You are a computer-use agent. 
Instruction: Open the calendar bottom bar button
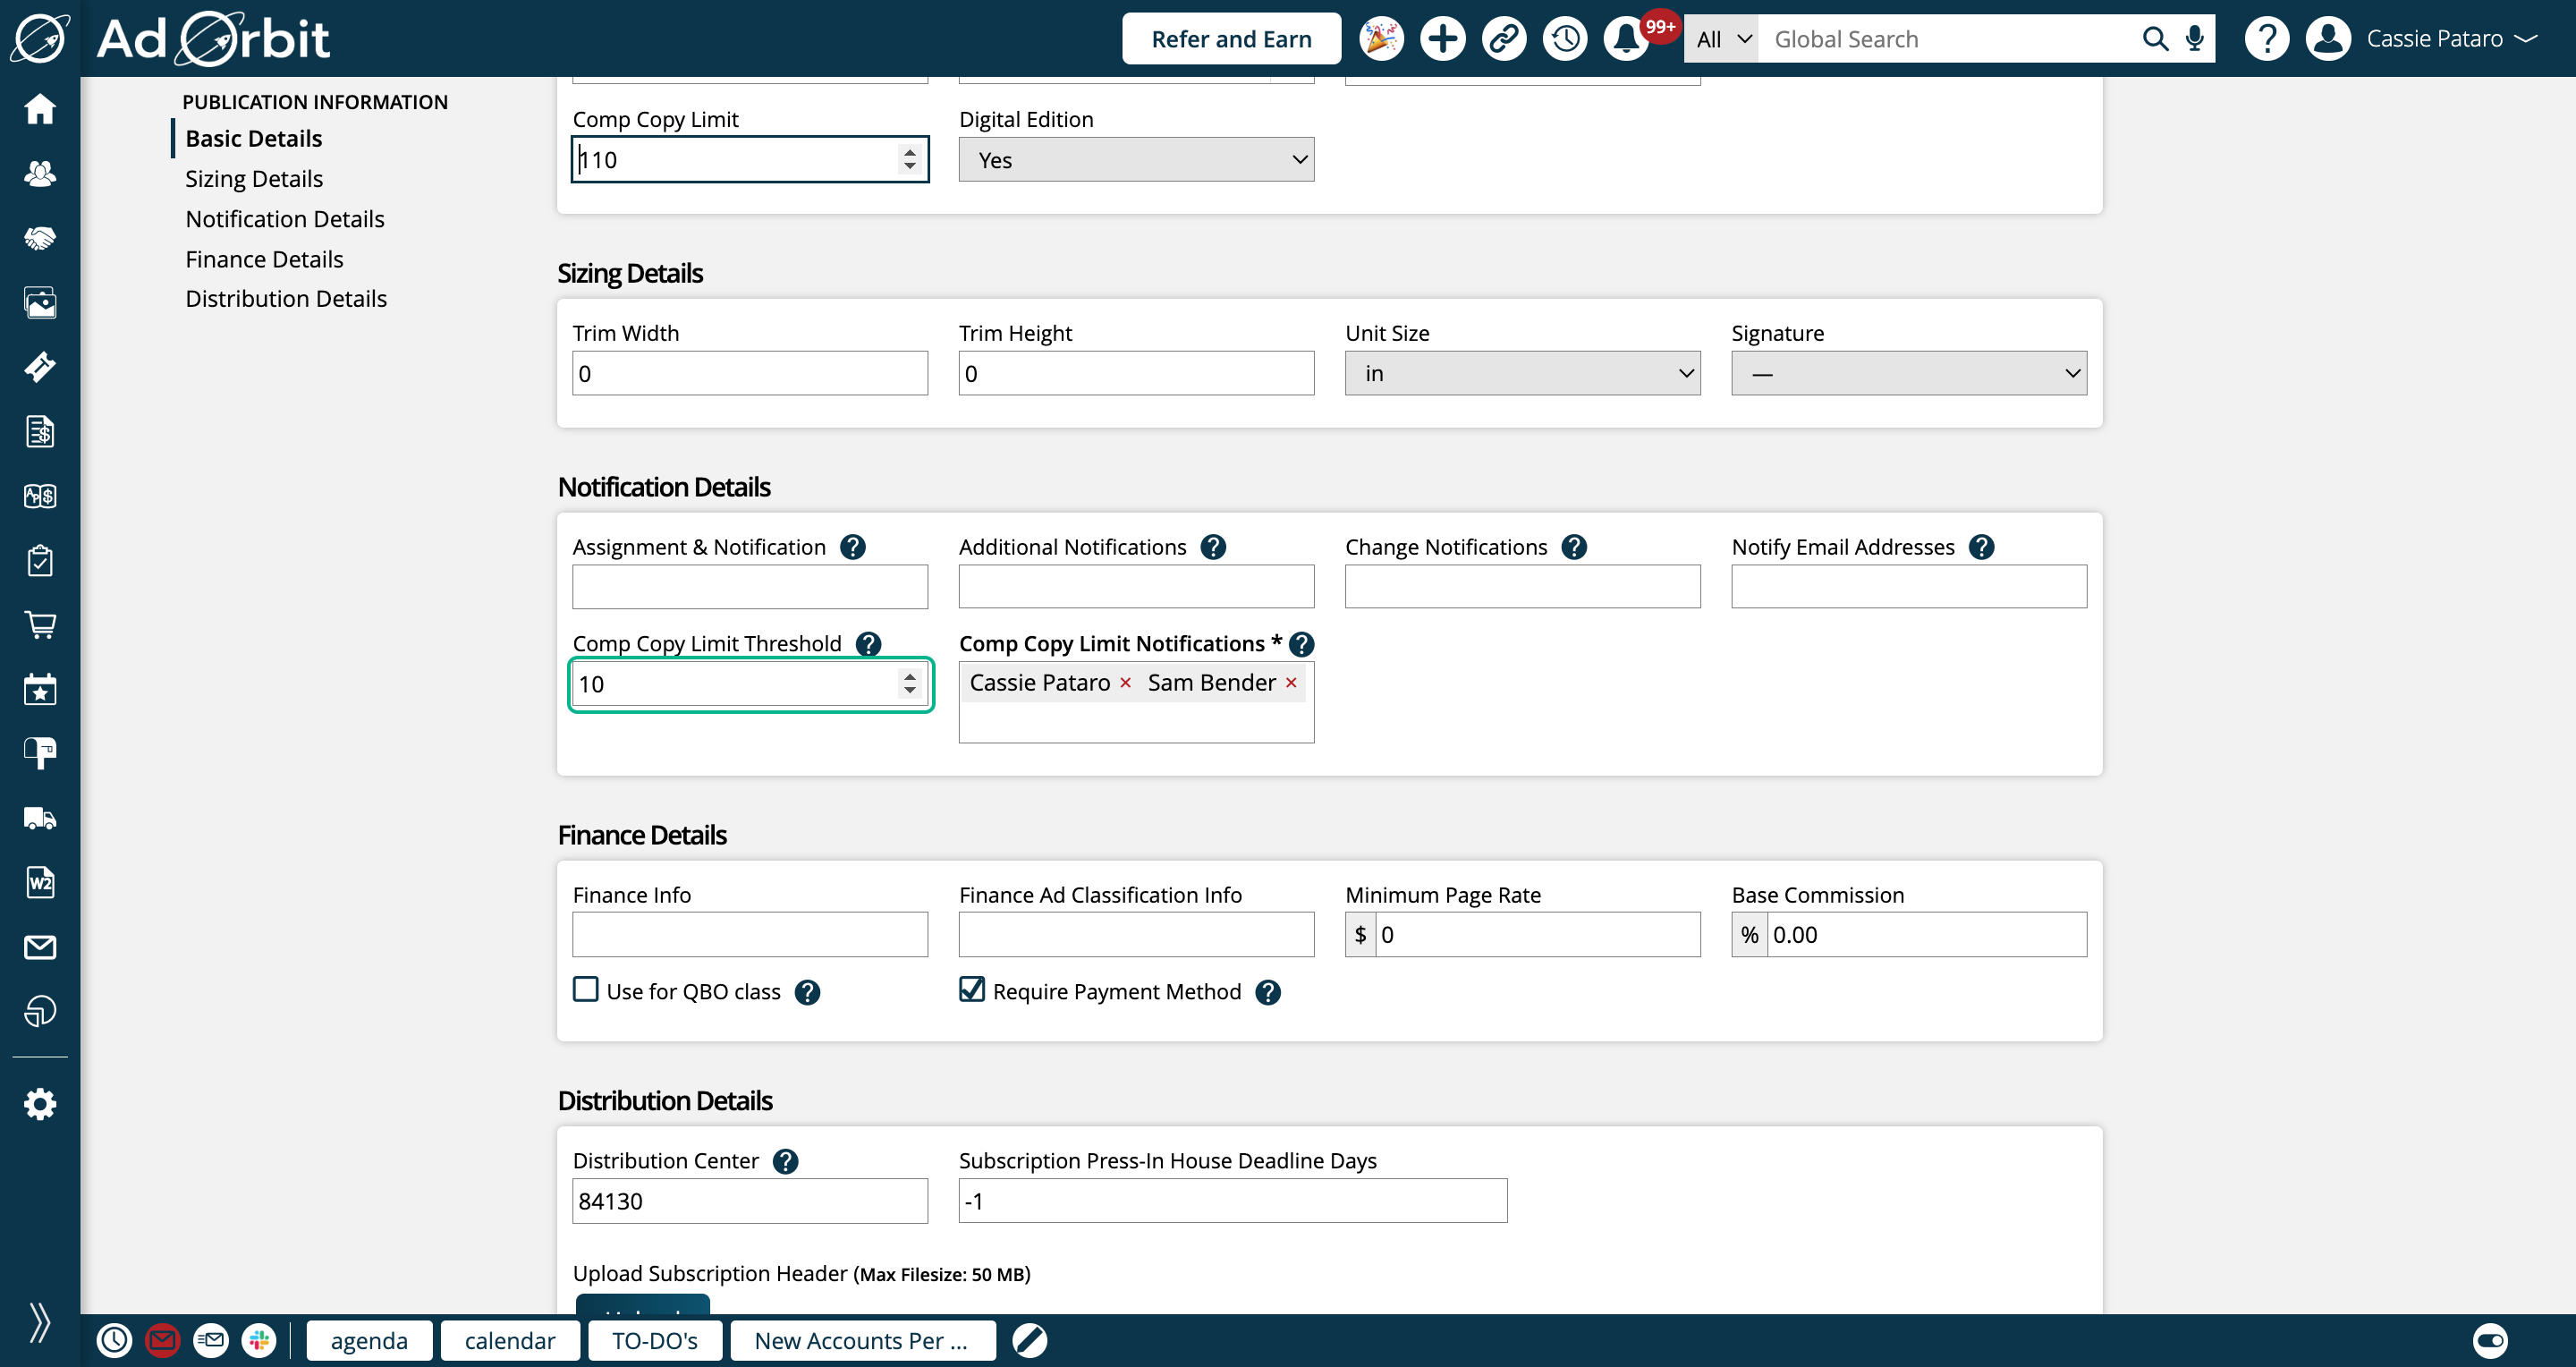point(510,1340)
